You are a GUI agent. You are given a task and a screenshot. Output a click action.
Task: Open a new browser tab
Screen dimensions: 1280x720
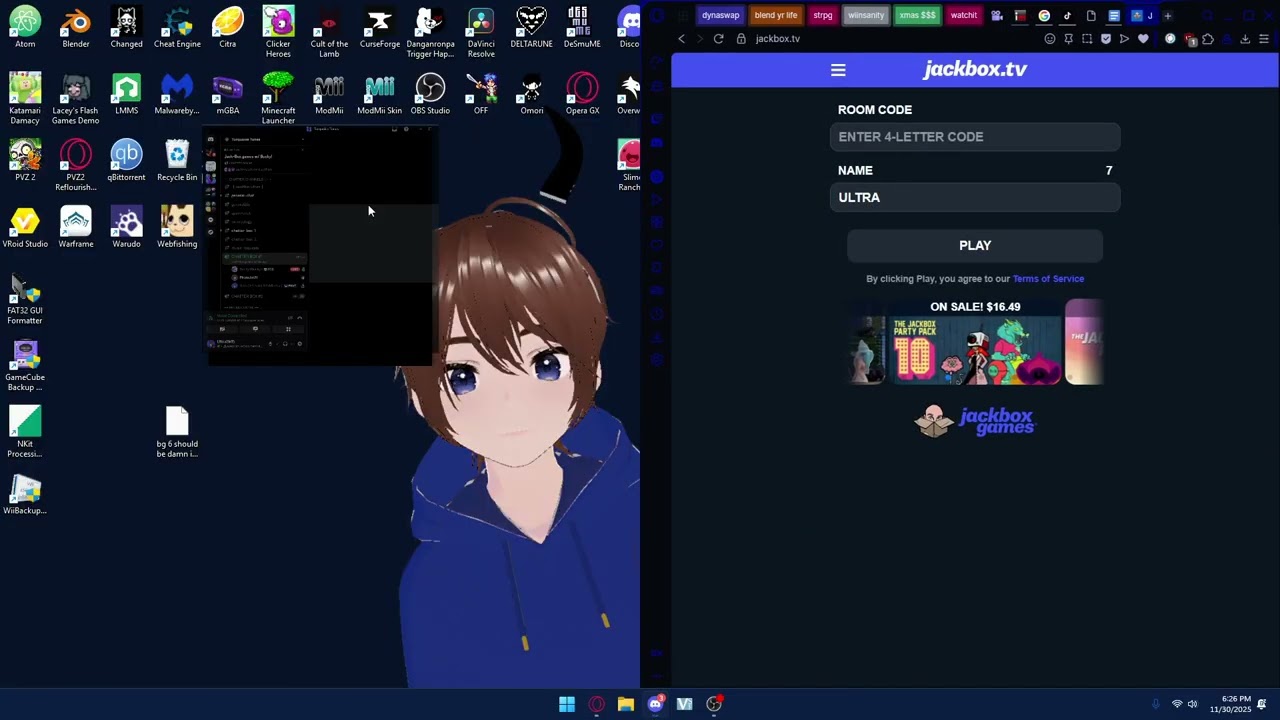click(x=1167, y=16)
